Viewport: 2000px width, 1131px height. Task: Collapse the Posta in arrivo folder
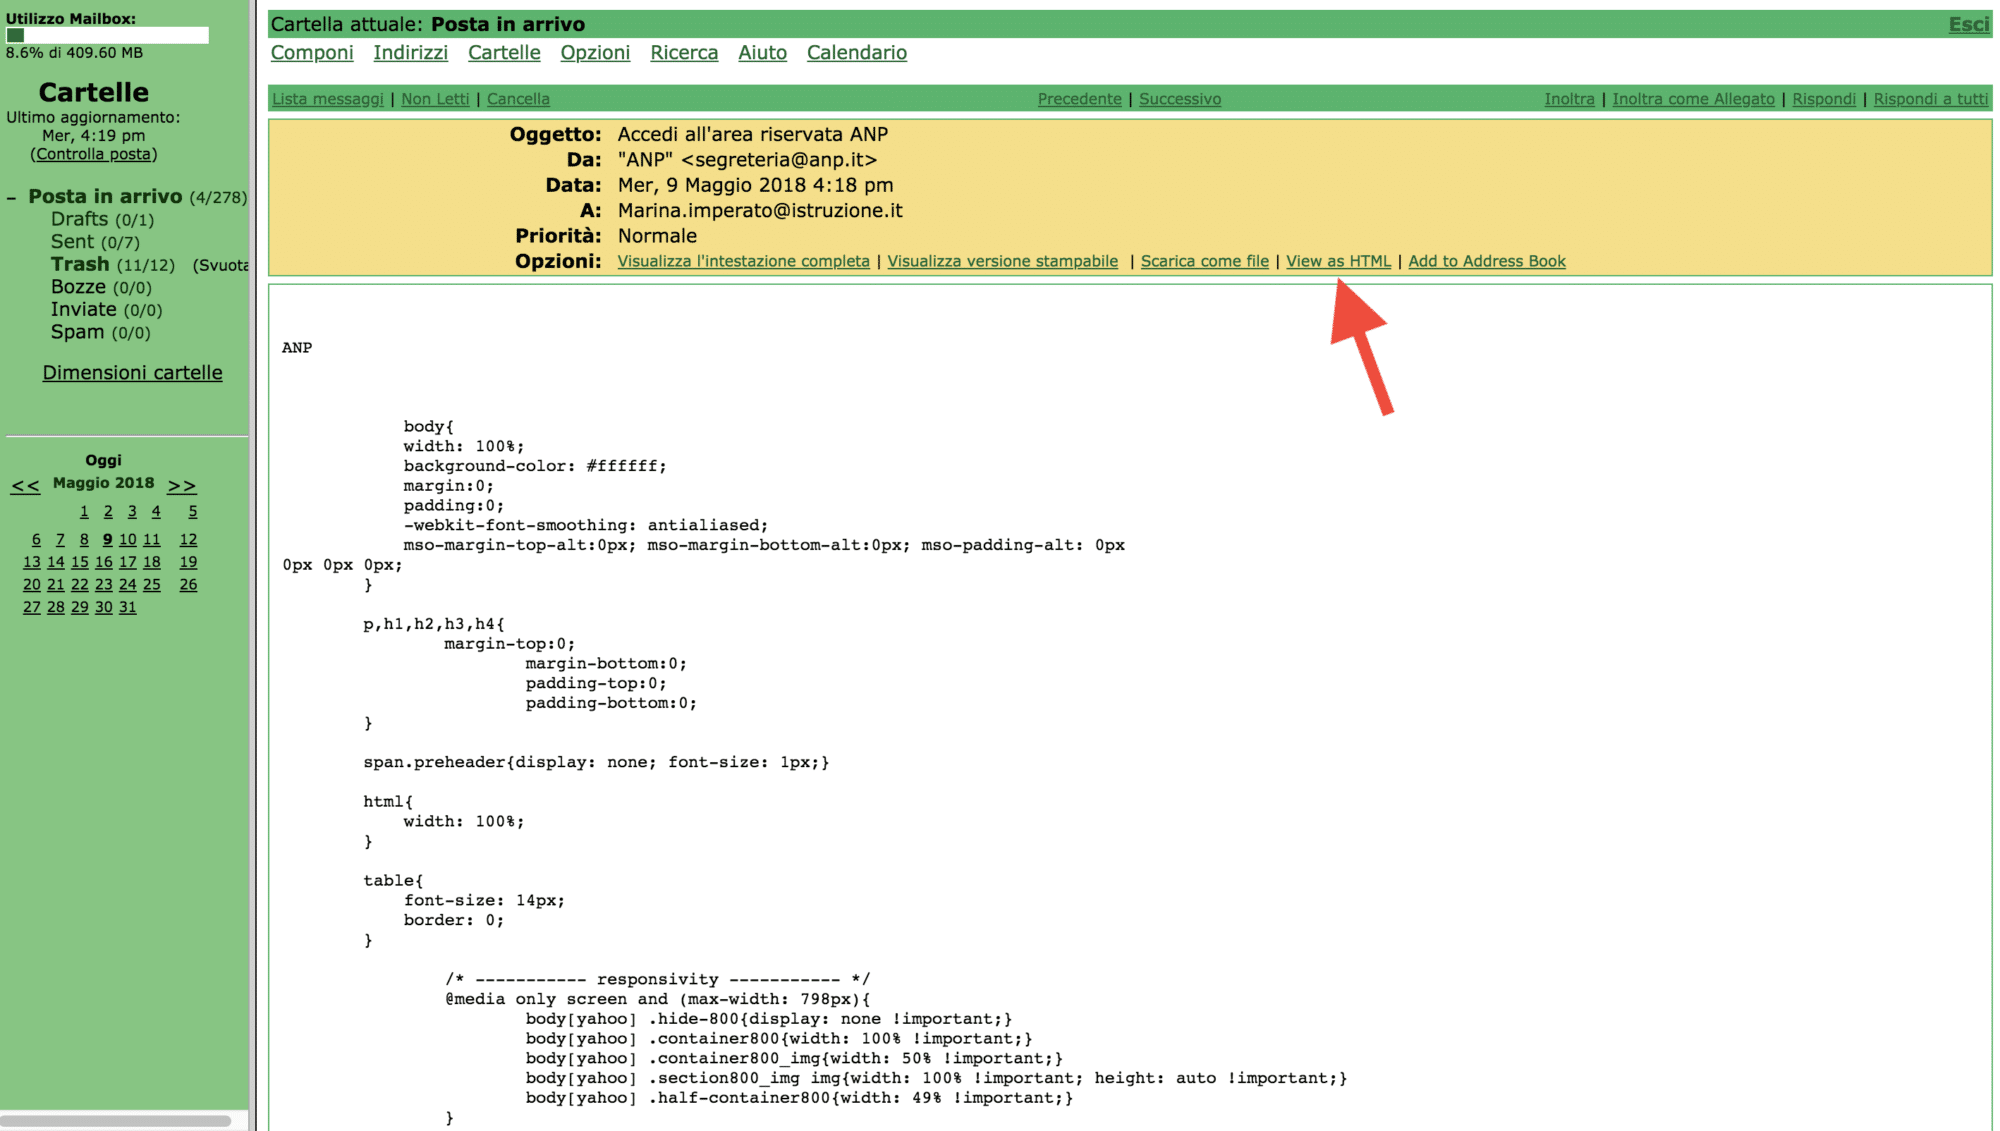tap(11, 198)
